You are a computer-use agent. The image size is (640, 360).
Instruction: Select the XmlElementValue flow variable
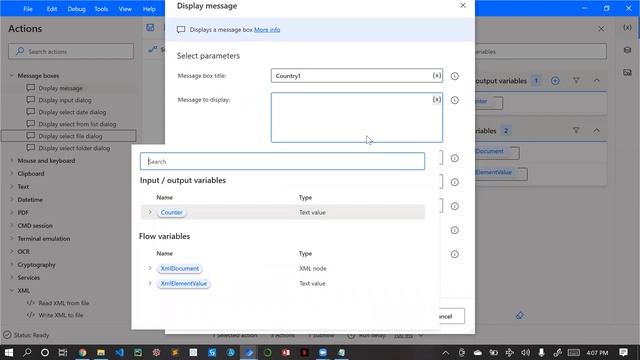[x=184, y=283]
